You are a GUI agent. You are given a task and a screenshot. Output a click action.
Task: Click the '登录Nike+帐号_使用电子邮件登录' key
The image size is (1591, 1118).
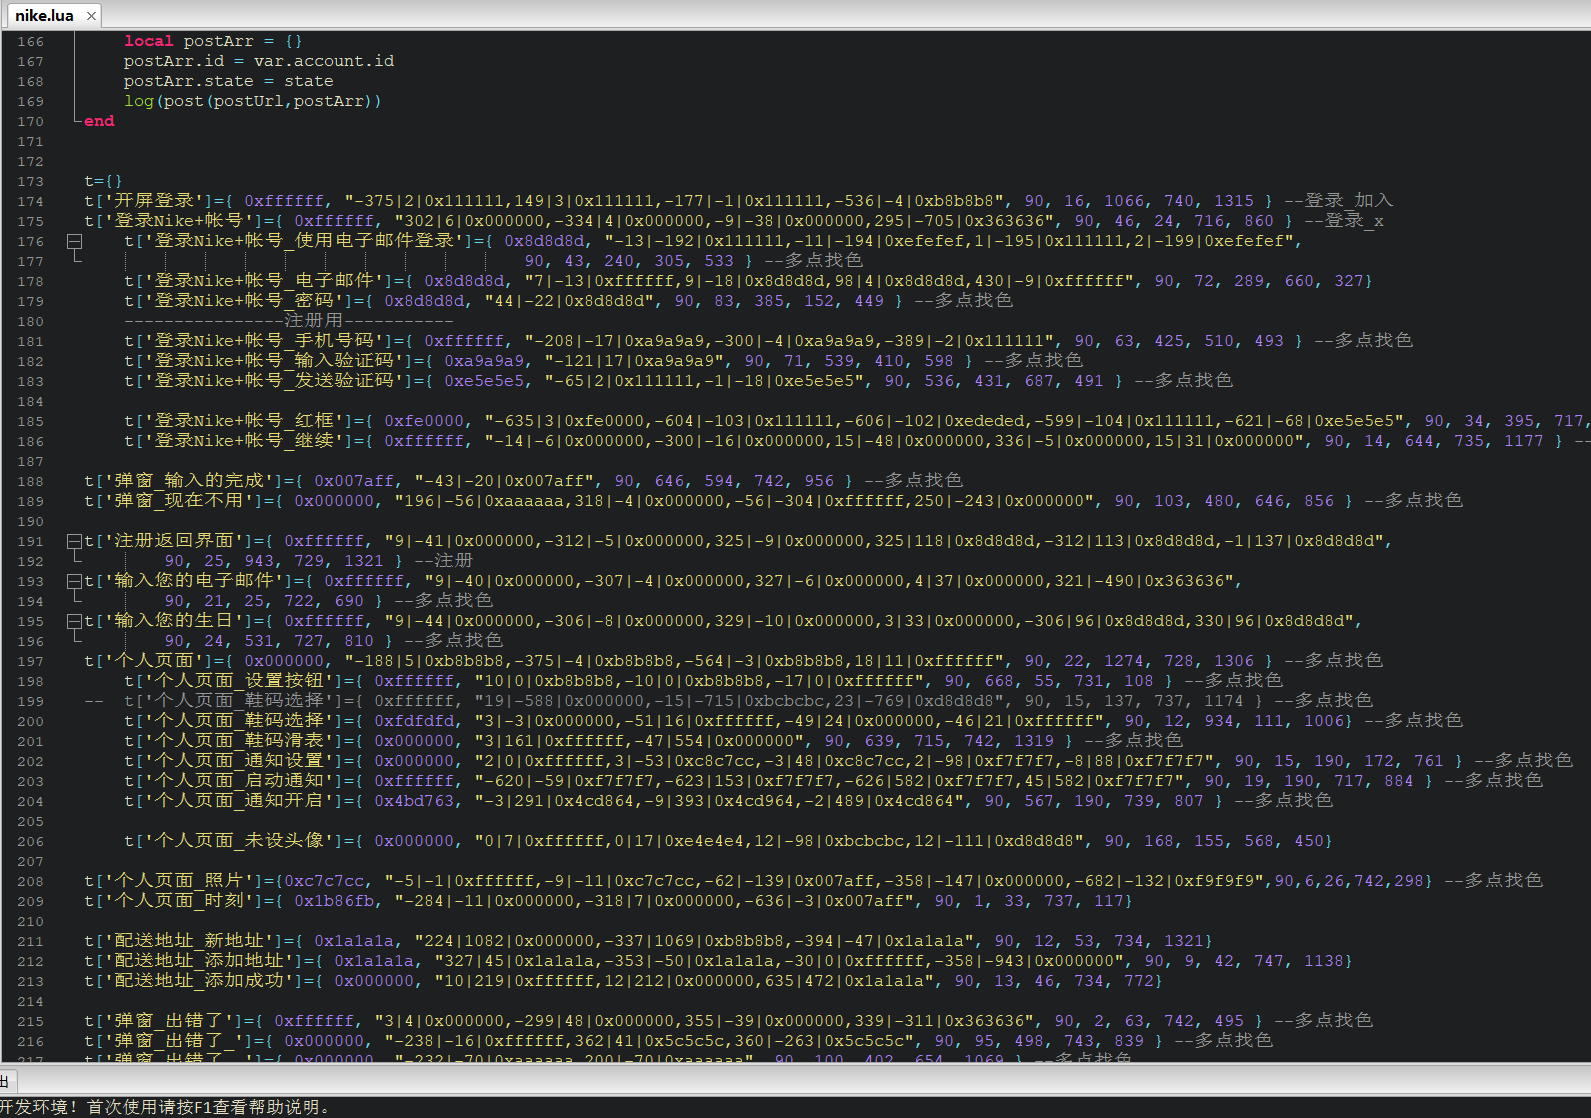[309, 241]
